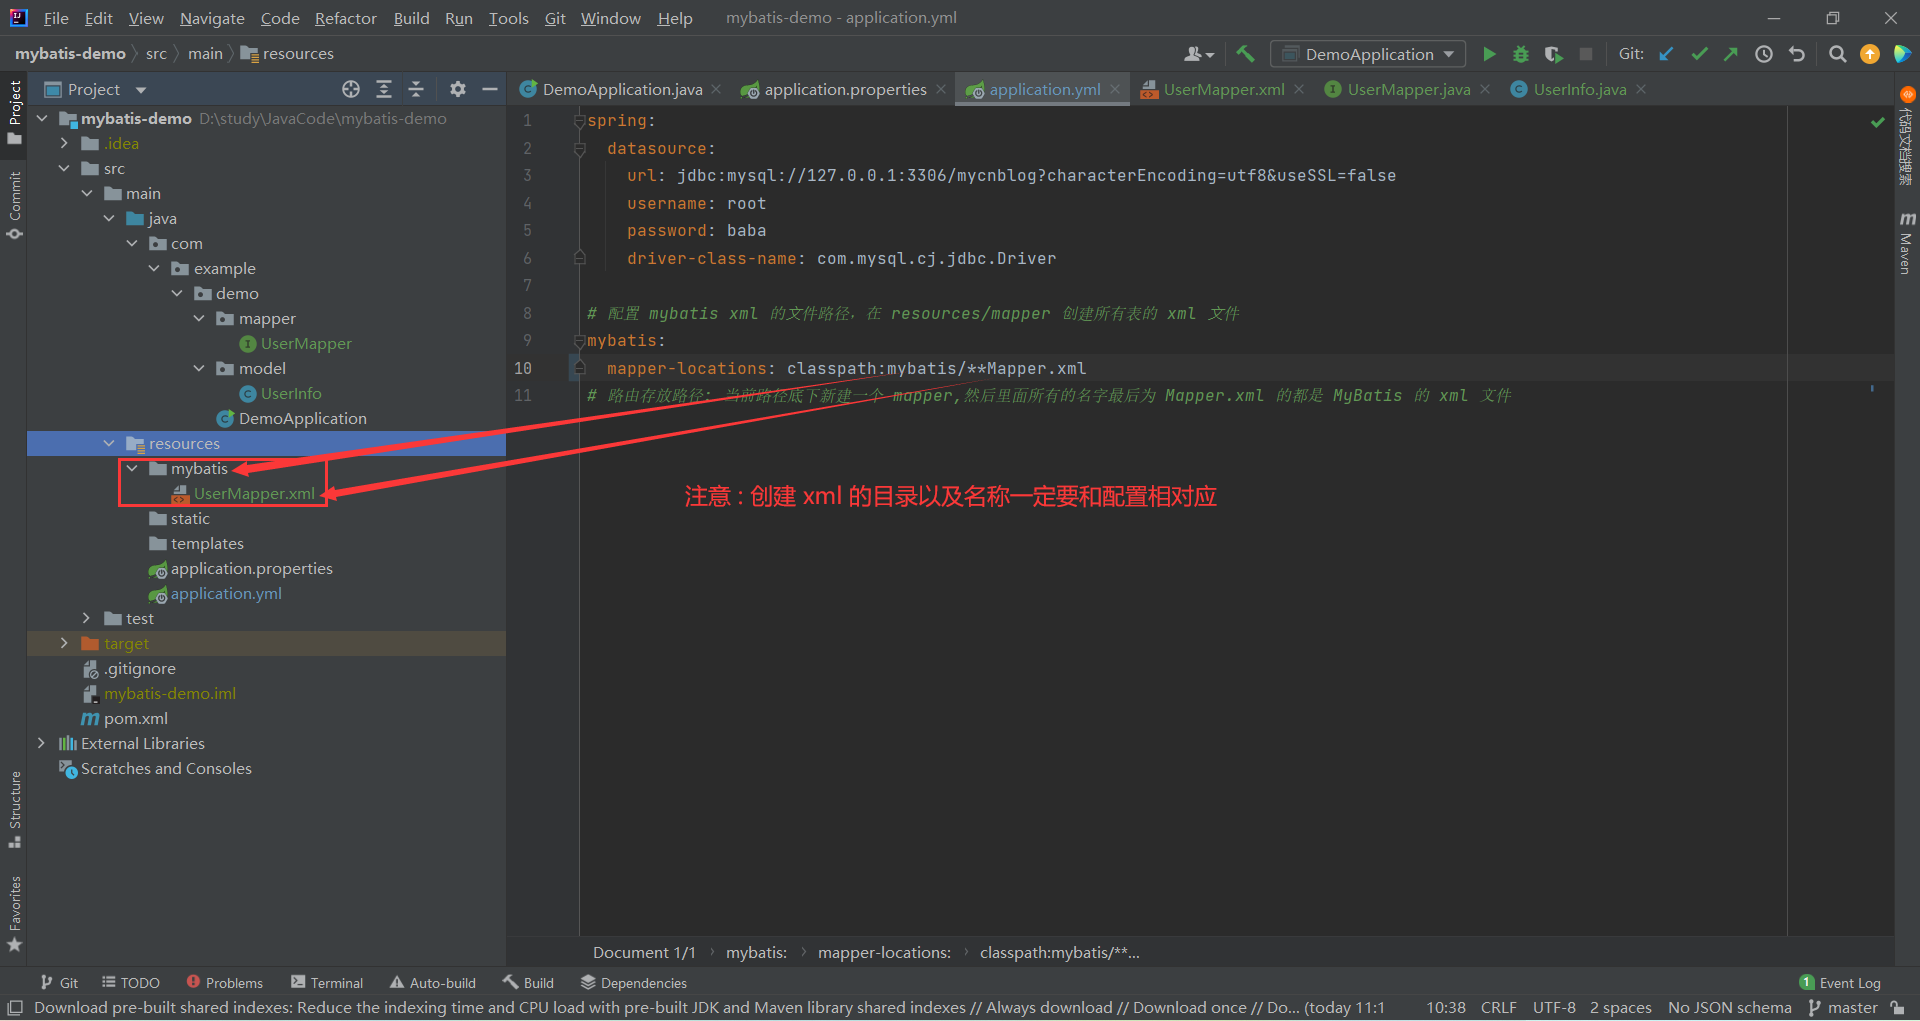This screenshot has width=1920, height=1021.
Task: Run with coverage shield icon
Action: pyautogui.click(x=1553, y=54)
